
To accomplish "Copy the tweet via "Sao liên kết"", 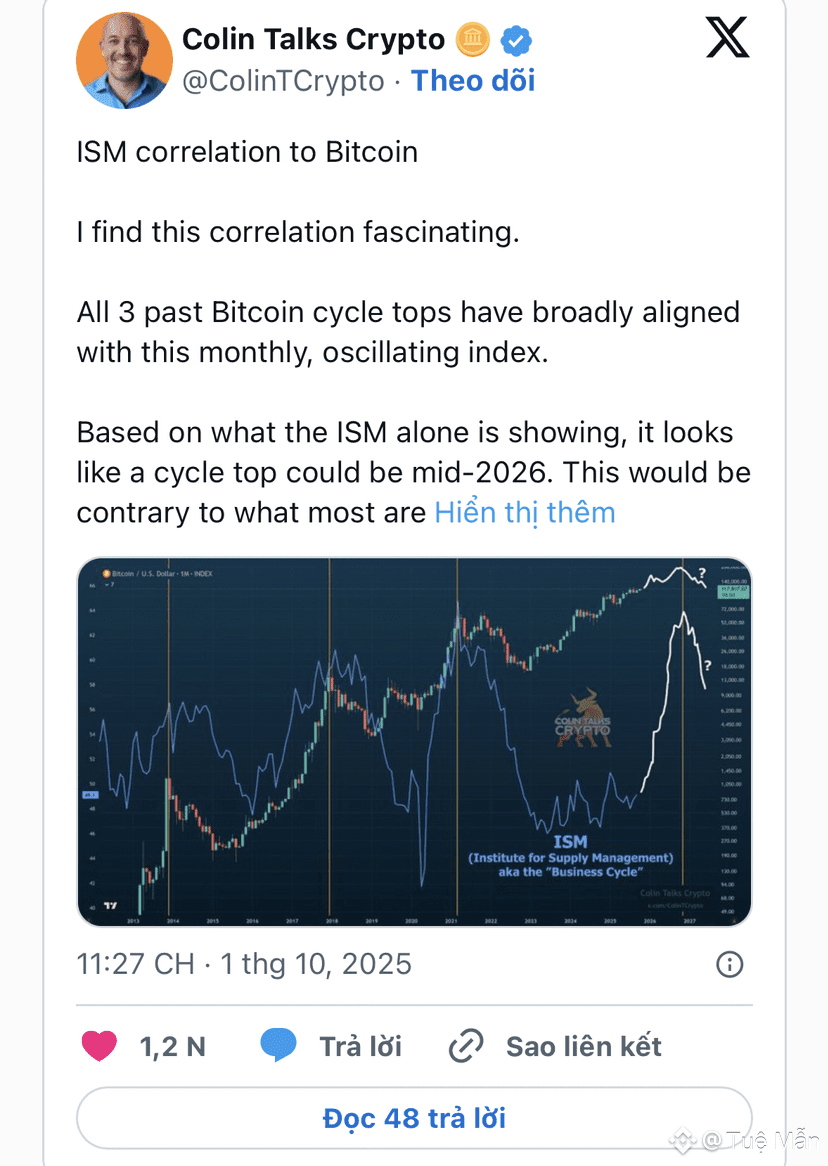I will [x=584, y=1047].
